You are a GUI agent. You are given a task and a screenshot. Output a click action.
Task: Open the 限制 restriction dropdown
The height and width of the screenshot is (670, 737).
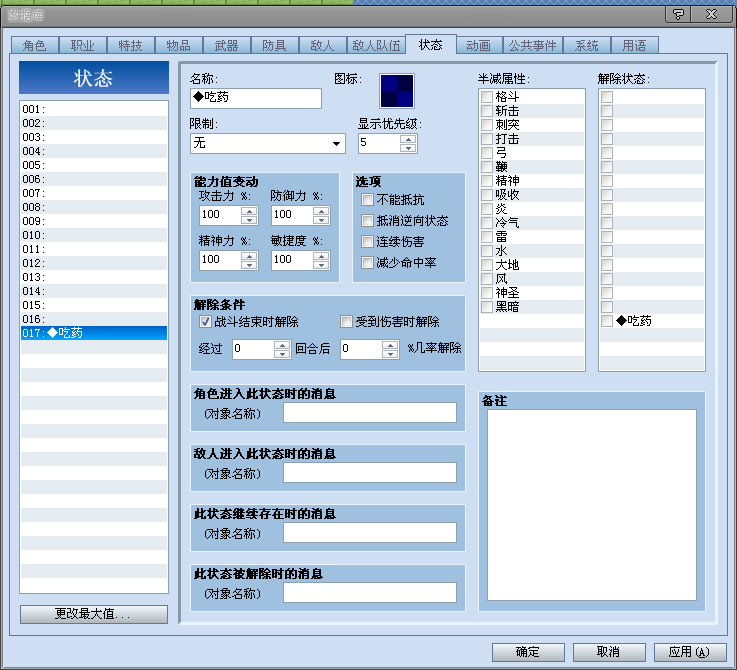click(336, 143)
